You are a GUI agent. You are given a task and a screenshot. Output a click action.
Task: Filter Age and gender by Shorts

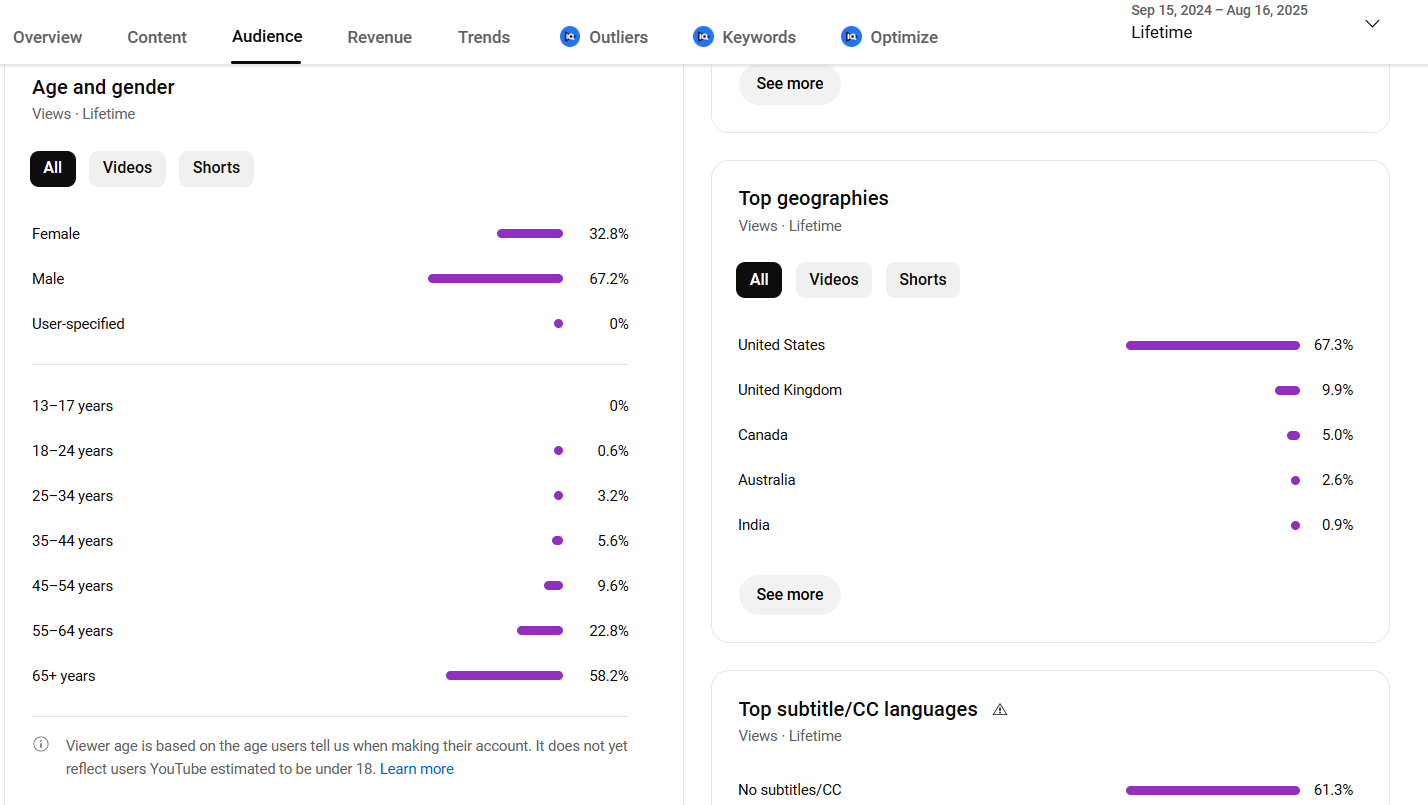point(216,168)
